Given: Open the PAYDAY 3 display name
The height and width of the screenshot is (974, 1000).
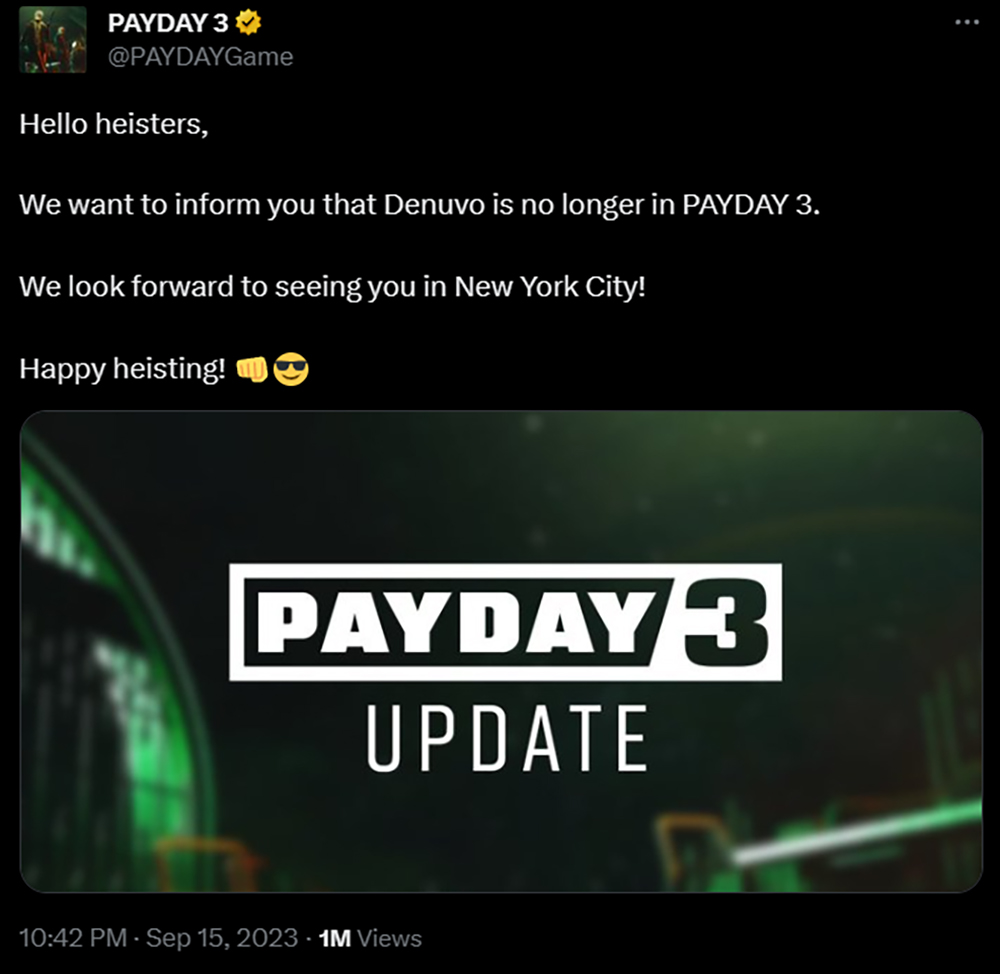Looking at the screenshot, I should click(168, 23).
